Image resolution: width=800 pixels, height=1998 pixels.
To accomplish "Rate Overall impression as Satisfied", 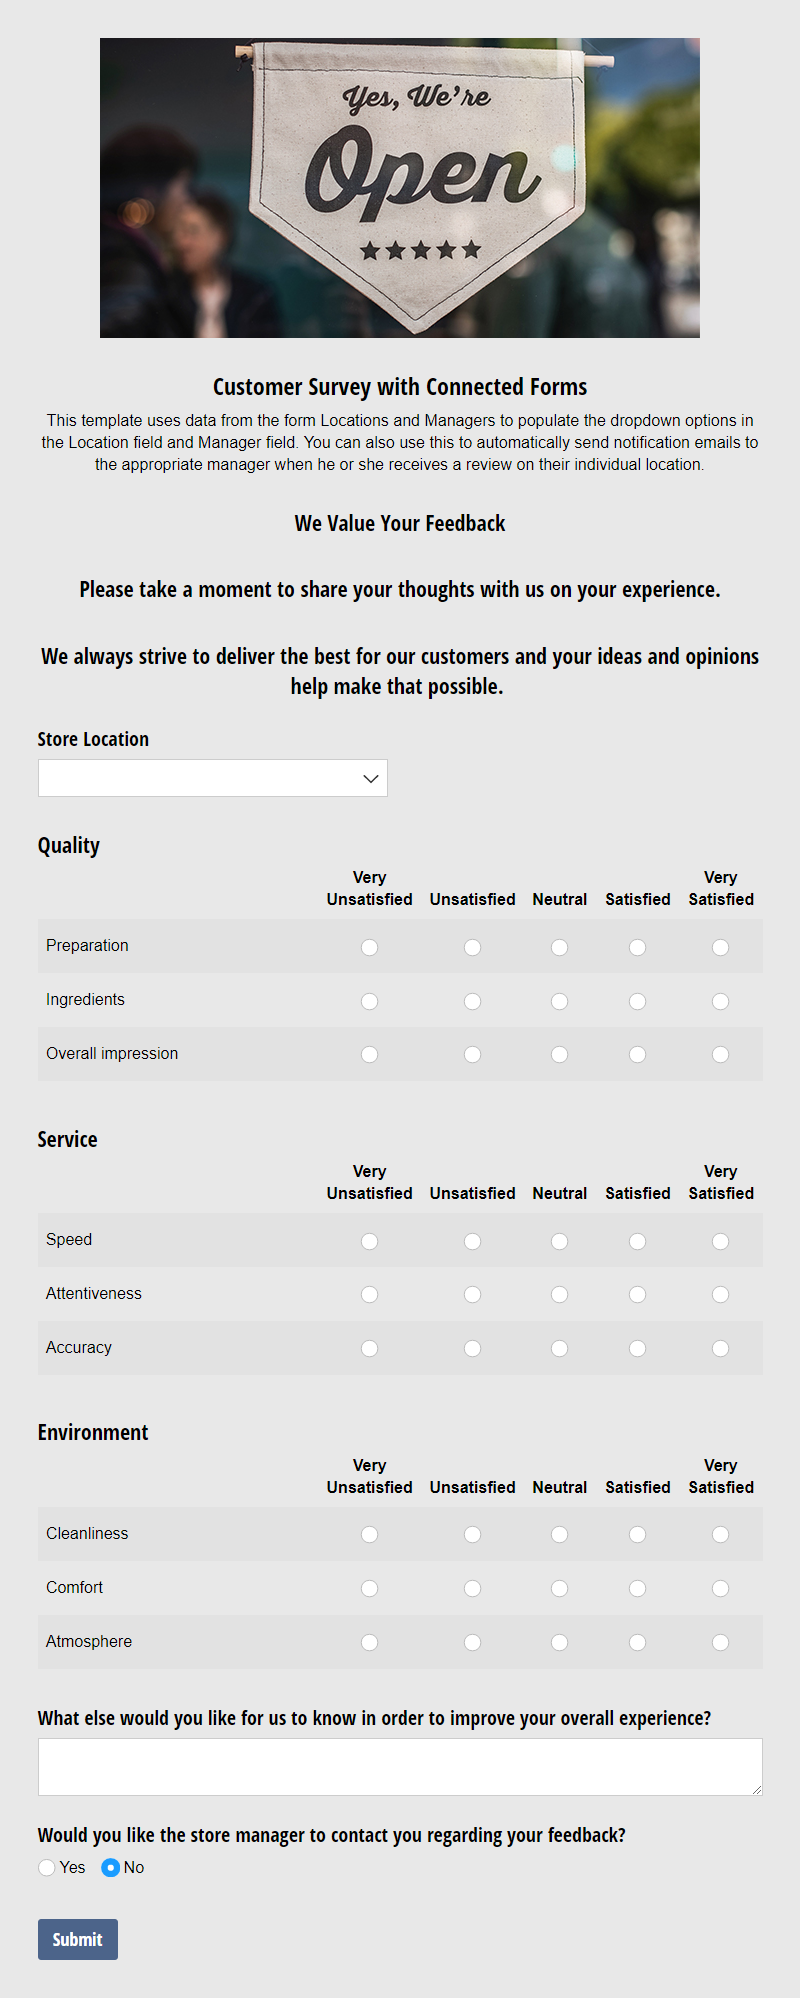I will [x=637, y=1054].
